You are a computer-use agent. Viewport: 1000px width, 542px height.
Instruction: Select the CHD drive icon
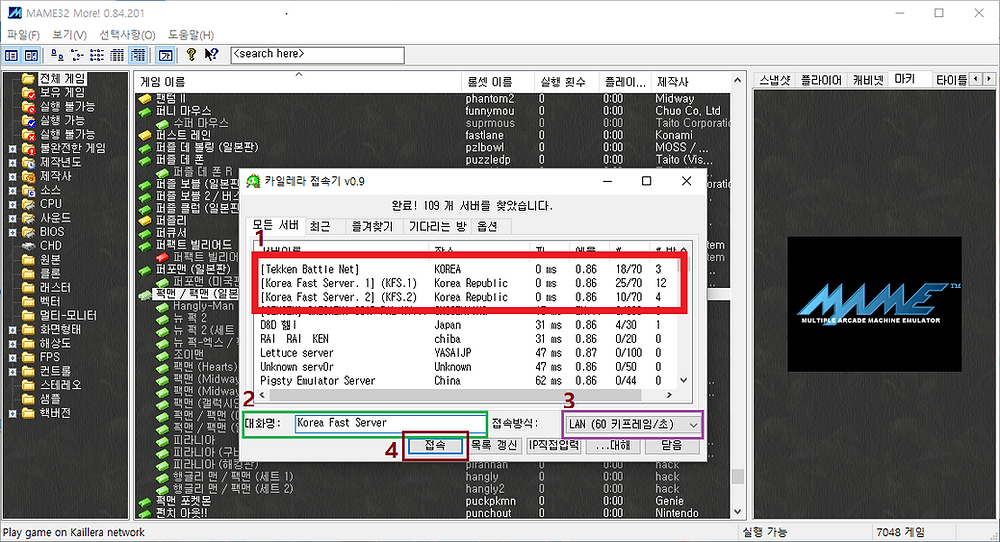point(27,246)
